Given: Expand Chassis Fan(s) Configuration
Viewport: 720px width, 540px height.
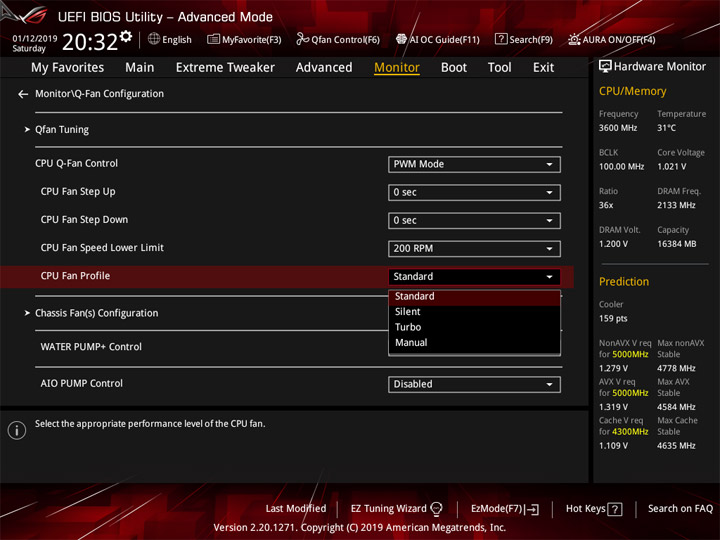Looking at the screenshot, I should (96, 313).
